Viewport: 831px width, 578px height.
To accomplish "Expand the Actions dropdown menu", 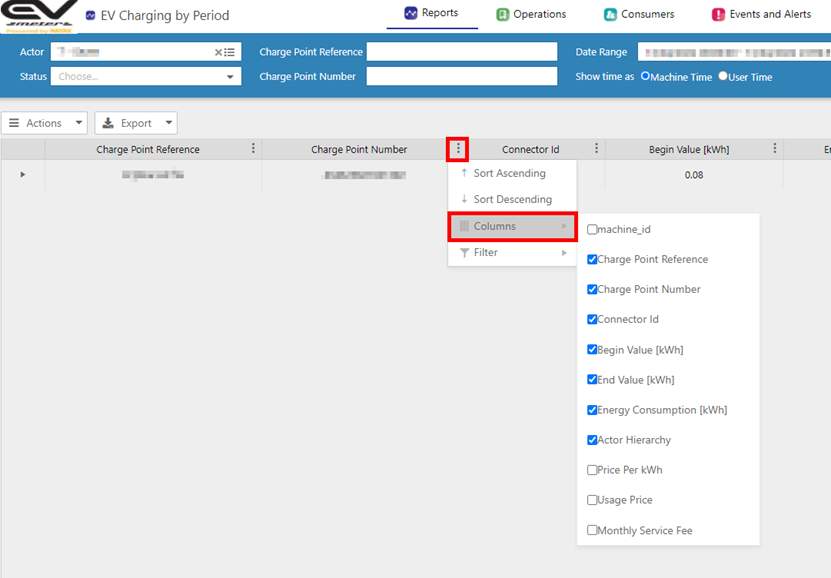I will (44, 123).
